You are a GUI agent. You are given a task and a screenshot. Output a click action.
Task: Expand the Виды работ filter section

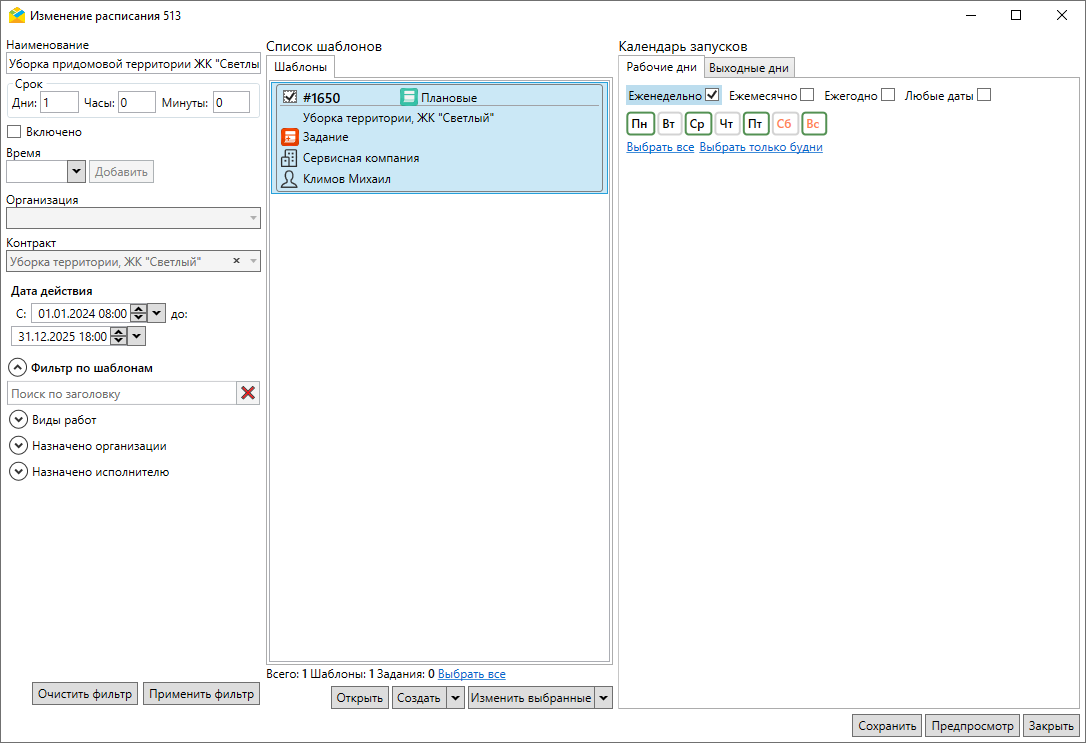tap(17, 420)
